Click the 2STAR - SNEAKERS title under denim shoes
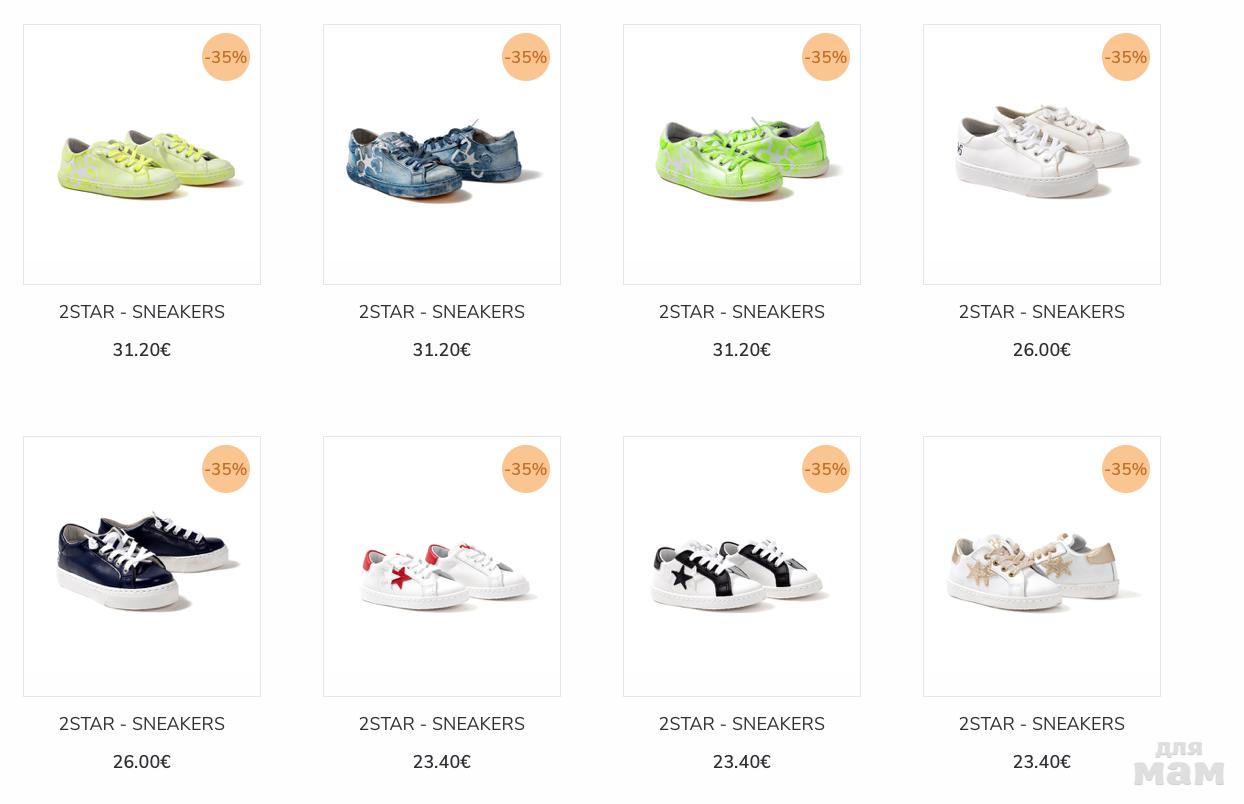The width and height of the screenshot is (1244, 804). (442, 312)
